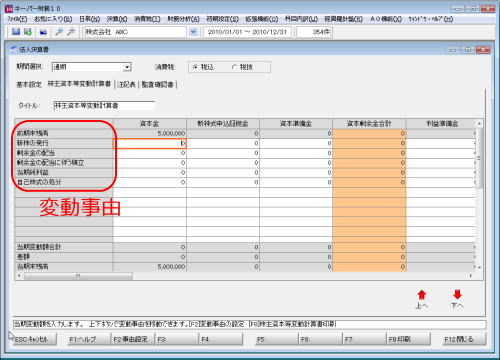Viewport: 500px width, 360px height.
Task: Click the app icon in the title bar
Action: pos(9,8)
